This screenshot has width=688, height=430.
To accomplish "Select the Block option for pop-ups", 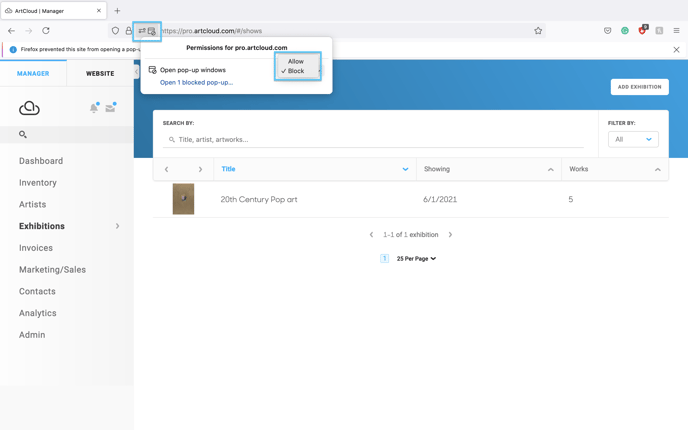I will click(x=296, y=71).
